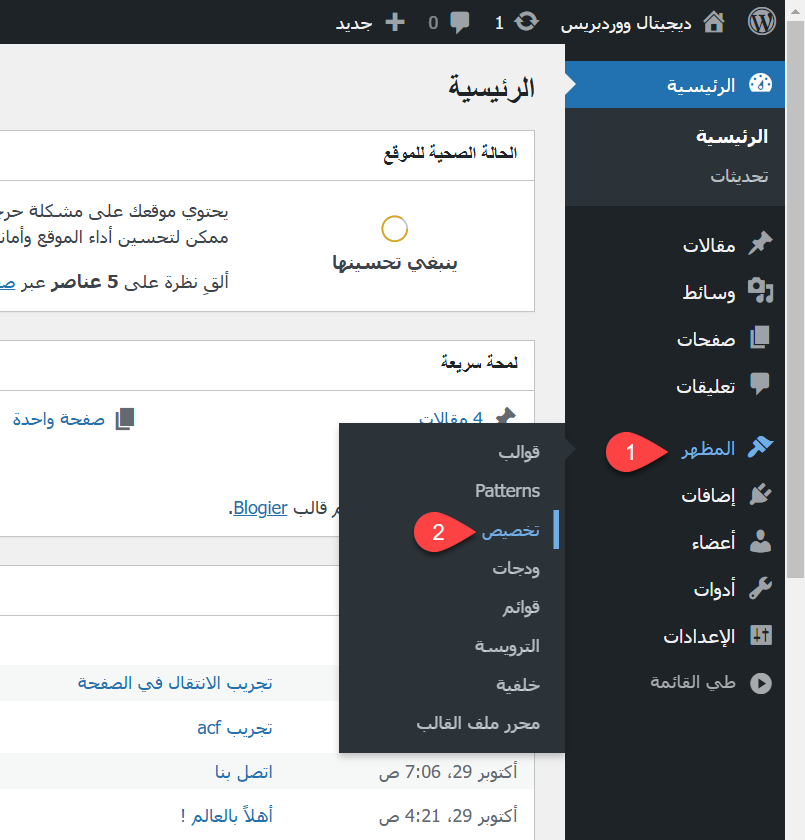The height and width of the screenshot is (840, 805).
Task: Choose قوالب in the appearance submenu
Action: [519, 452]
